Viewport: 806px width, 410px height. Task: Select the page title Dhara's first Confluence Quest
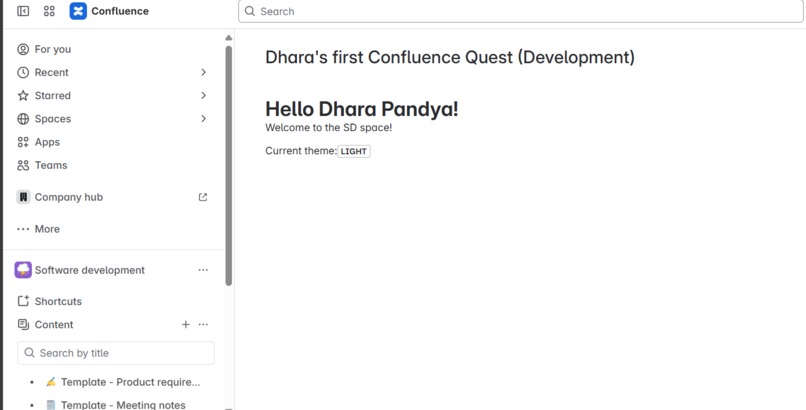pyautogui.click(x=450, y=57)
